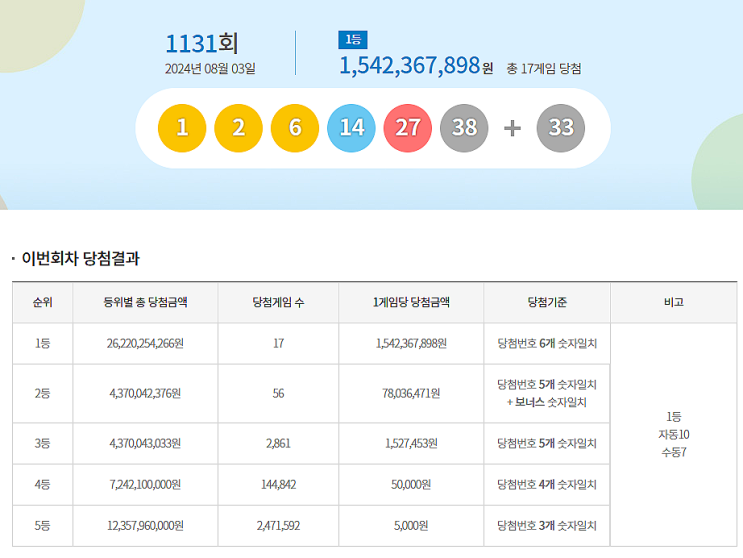Click total prize 4,370,042,376원 cell
This screenshot has height=558, width=743.
click(145, 394)
